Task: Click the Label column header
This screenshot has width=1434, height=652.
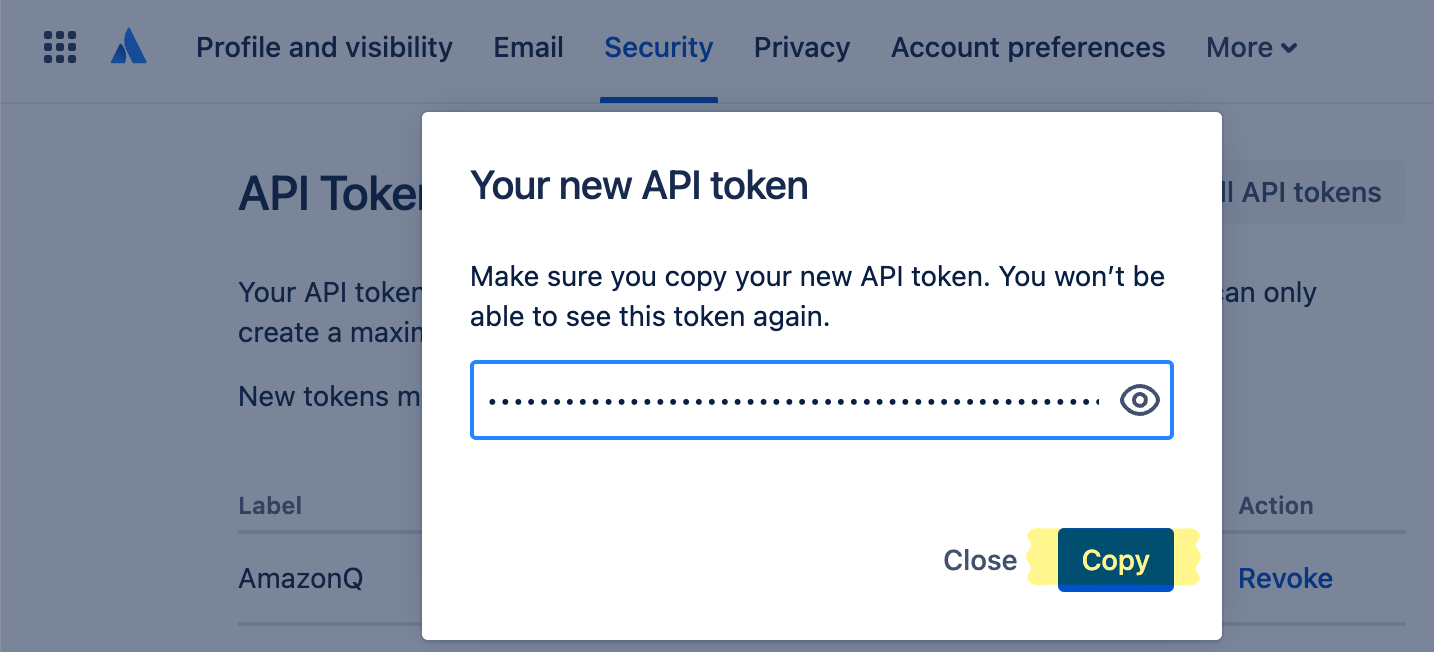Action: (x=270, y=506)
